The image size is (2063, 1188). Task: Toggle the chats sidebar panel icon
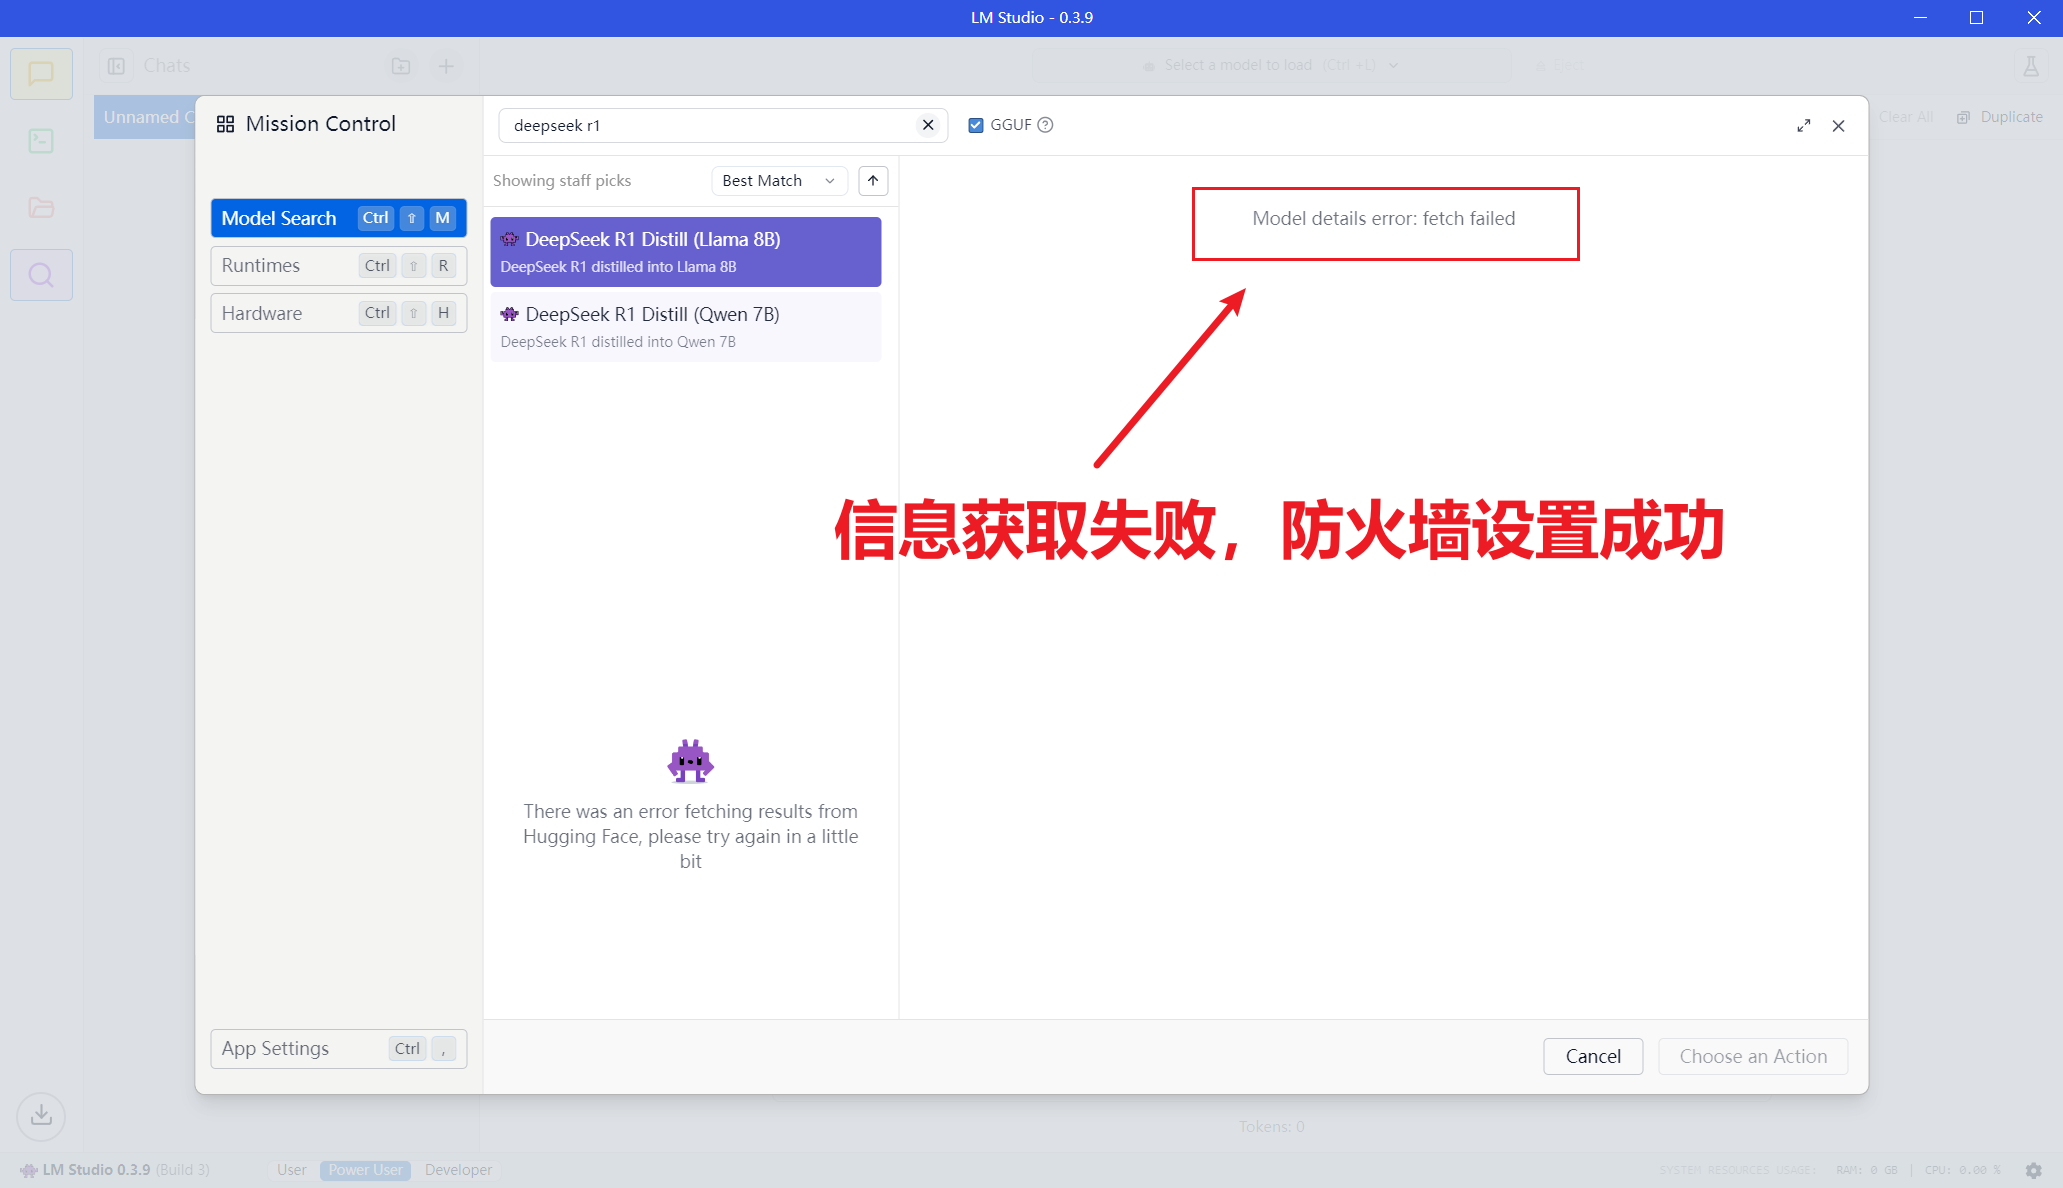(x=116, y=66)
